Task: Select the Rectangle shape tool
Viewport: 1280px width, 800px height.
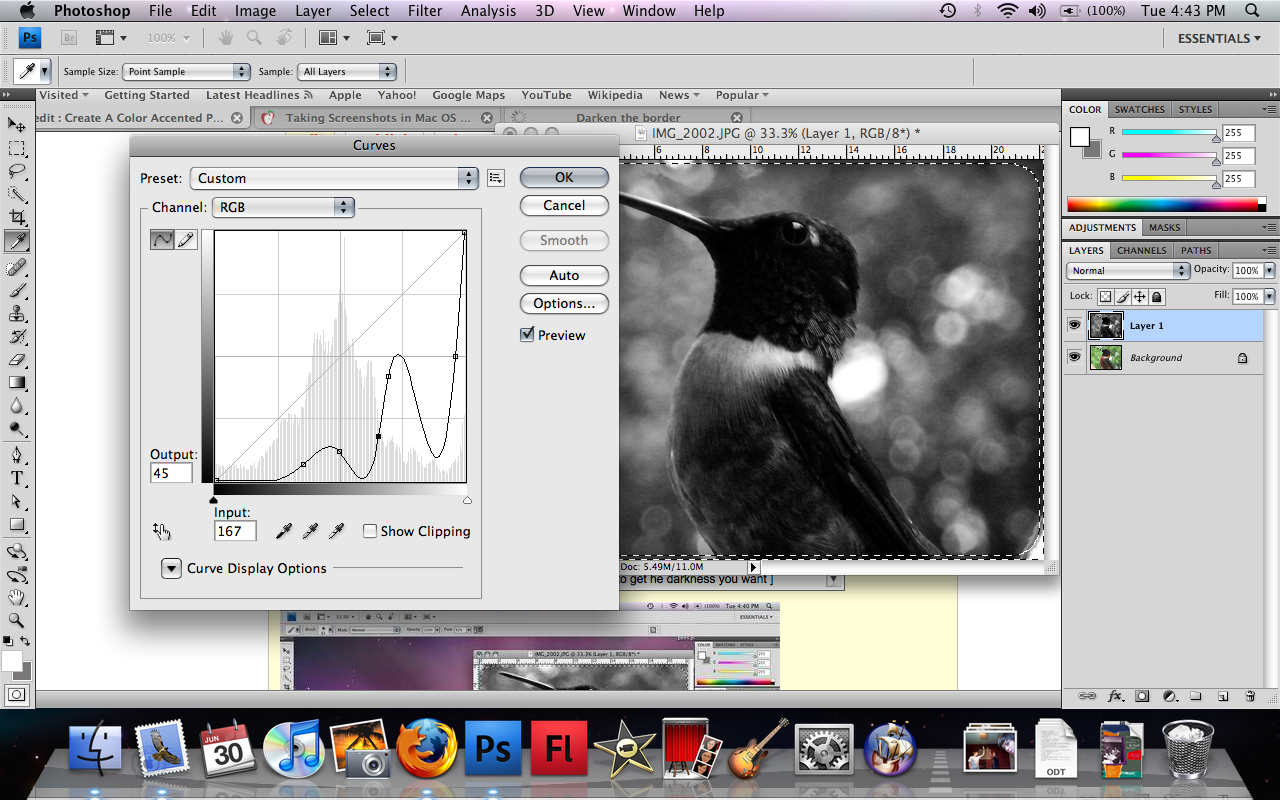Action: point(17,525)
